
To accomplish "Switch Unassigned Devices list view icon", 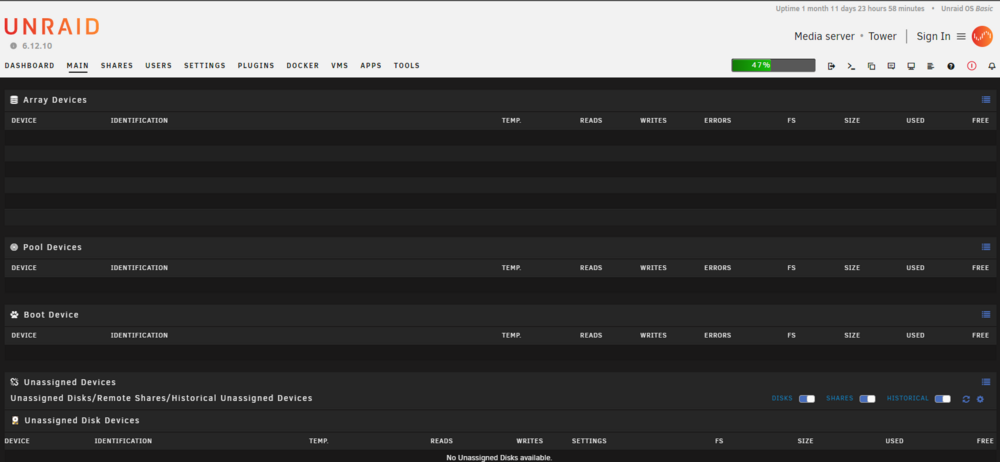I will coord(986,382).
